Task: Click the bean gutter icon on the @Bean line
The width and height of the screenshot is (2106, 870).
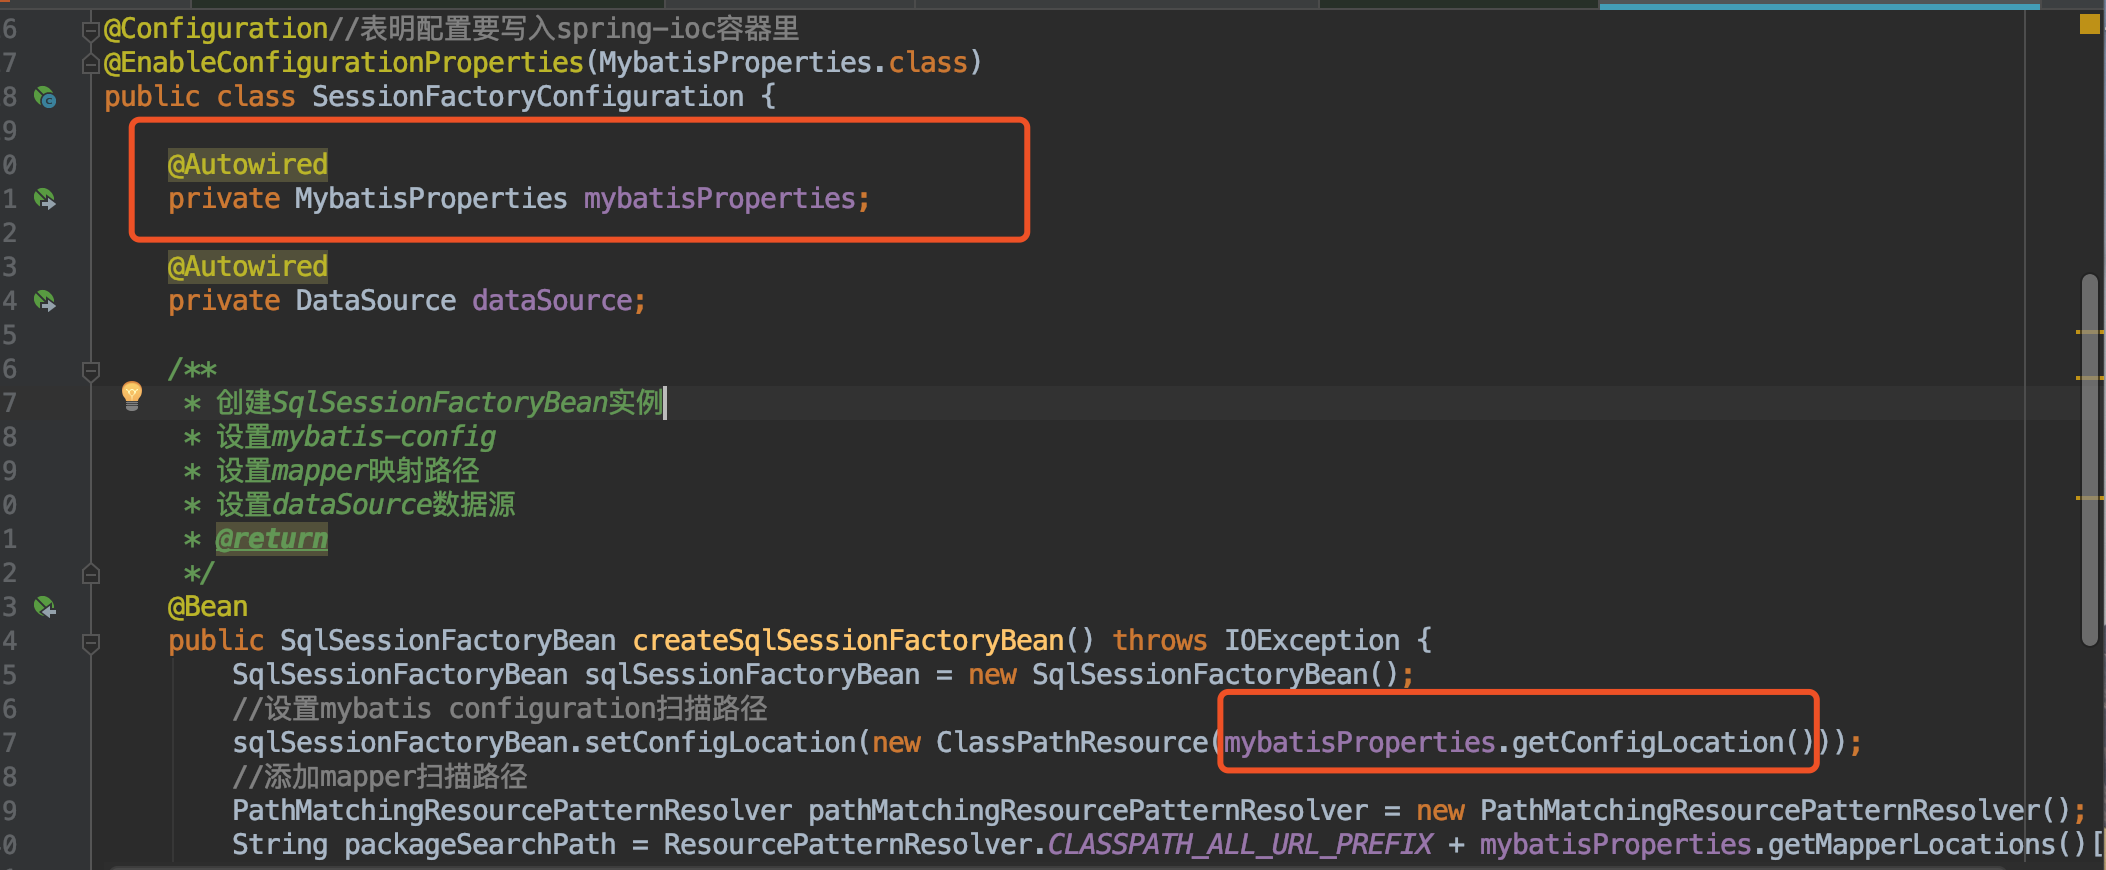Action: [45, 607]
